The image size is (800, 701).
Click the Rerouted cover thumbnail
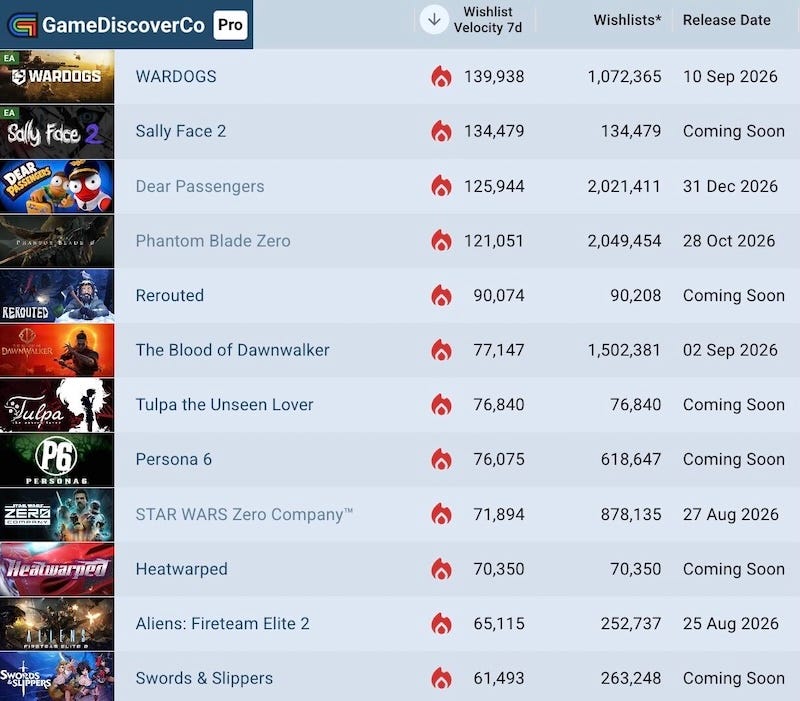coord(57,295)
